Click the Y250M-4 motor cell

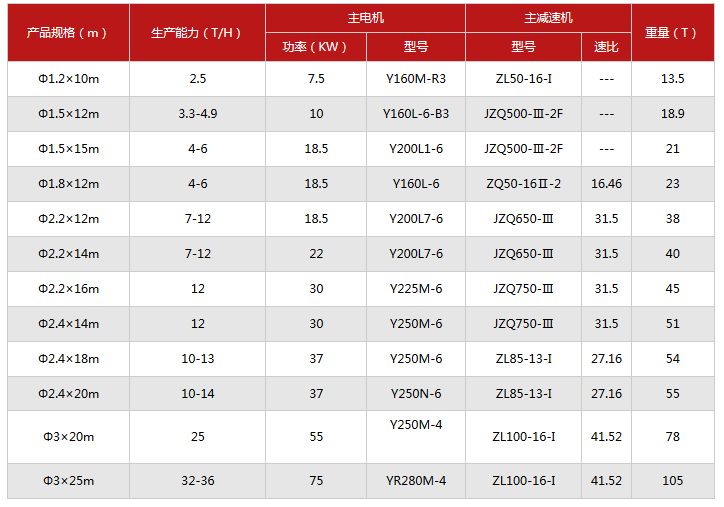tap(415, 424)
